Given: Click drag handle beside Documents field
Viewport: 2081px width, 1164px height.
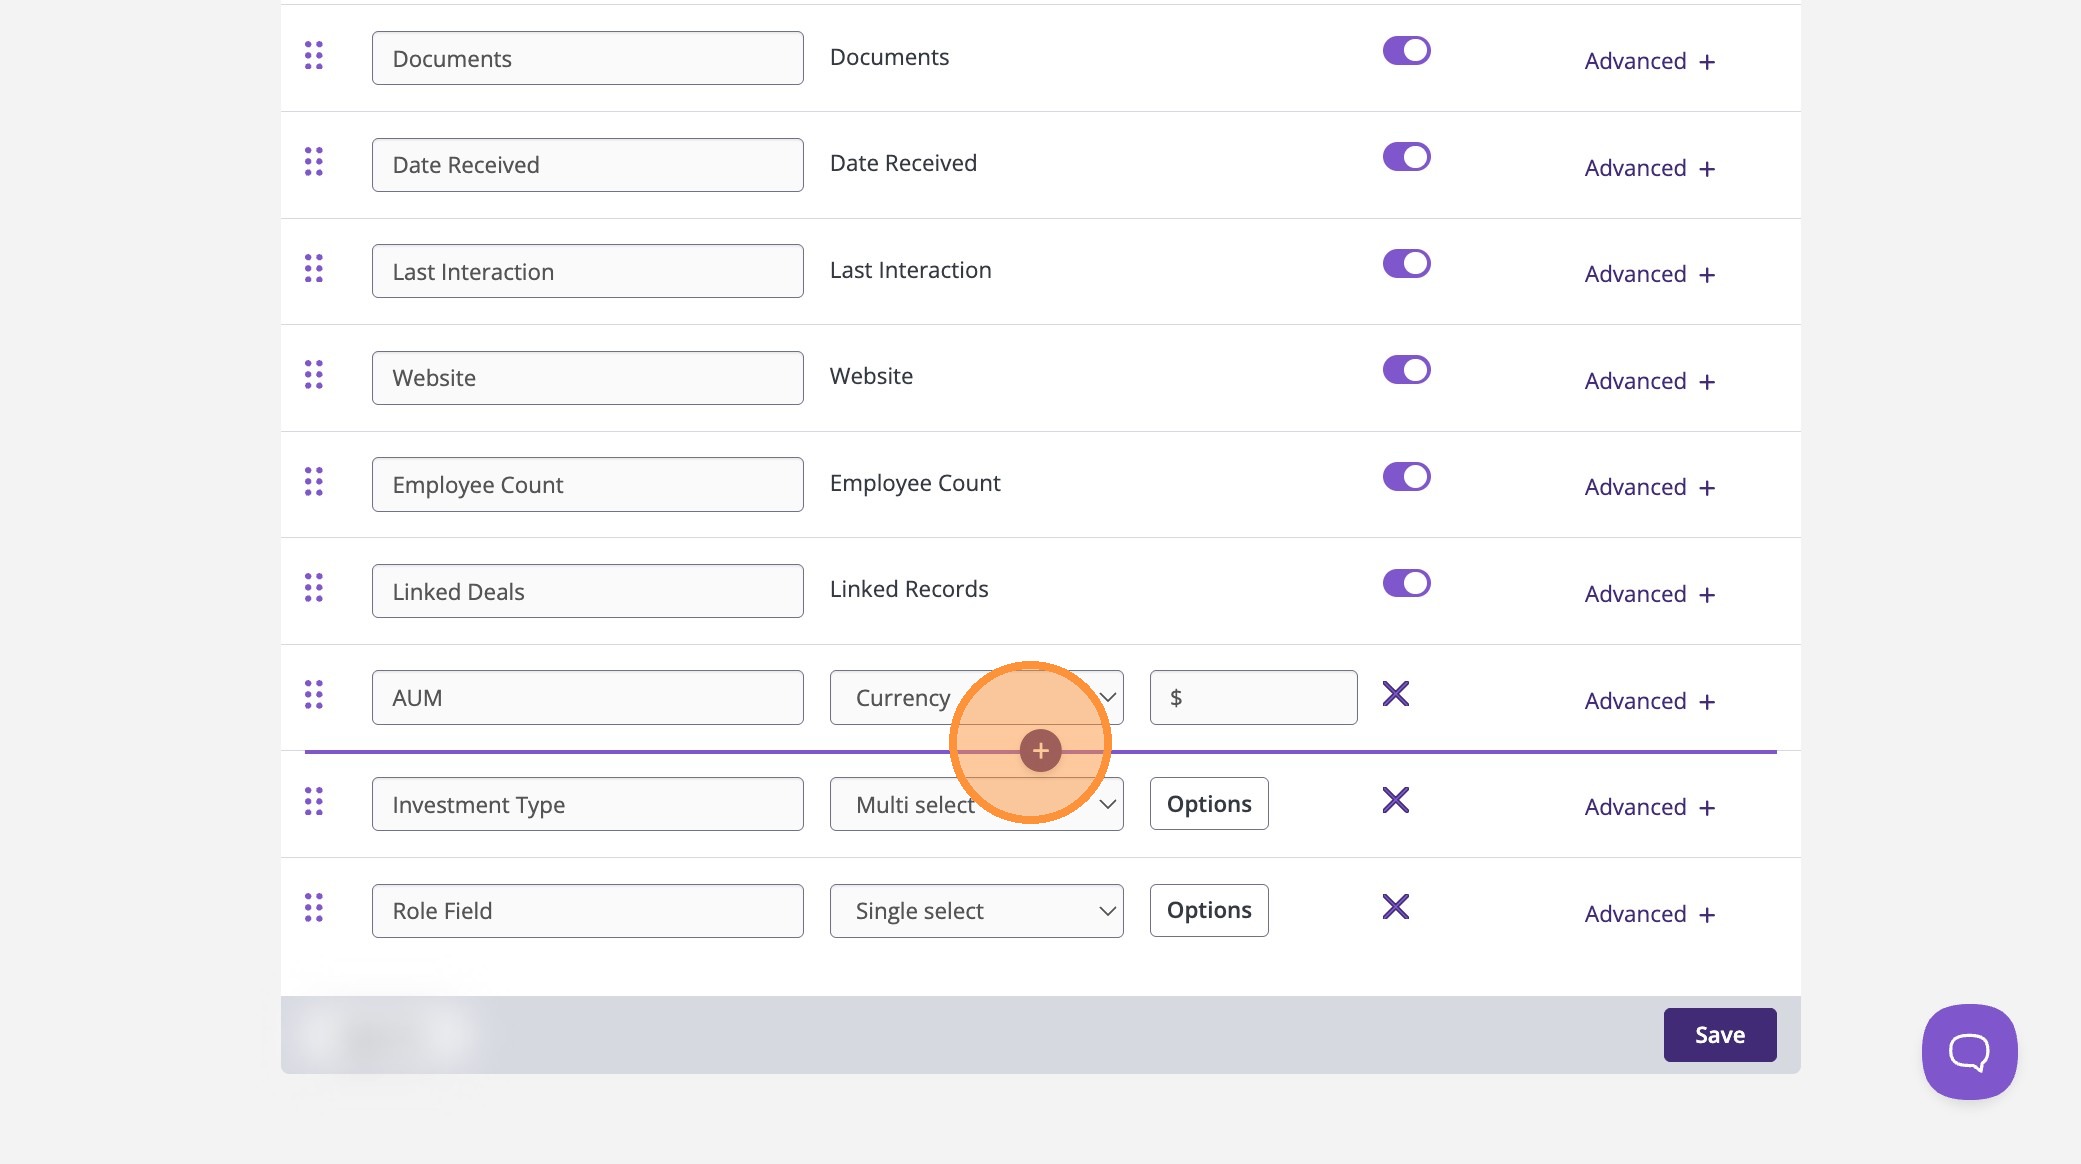Looking at the screenshot, I should [x=314, y=56].
